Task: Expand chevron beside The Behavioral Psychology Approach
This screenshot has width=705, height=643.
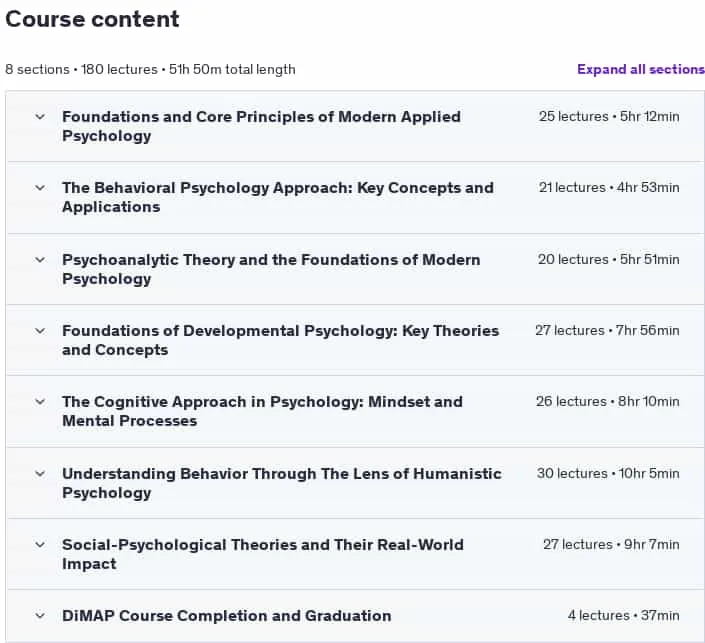Action: (x=40, y=188)
